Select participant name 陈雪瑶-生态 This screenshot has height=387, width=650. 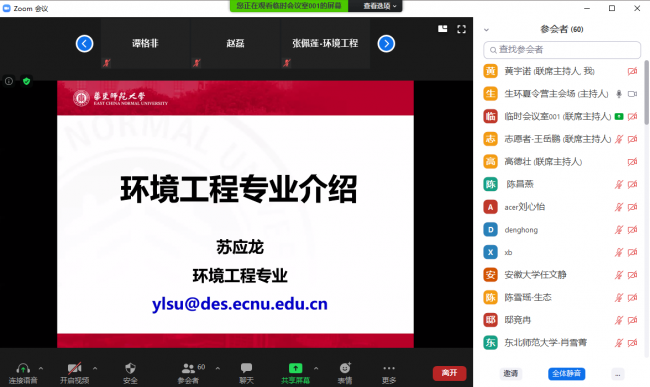pyautogui.click(x=528, y=298)
